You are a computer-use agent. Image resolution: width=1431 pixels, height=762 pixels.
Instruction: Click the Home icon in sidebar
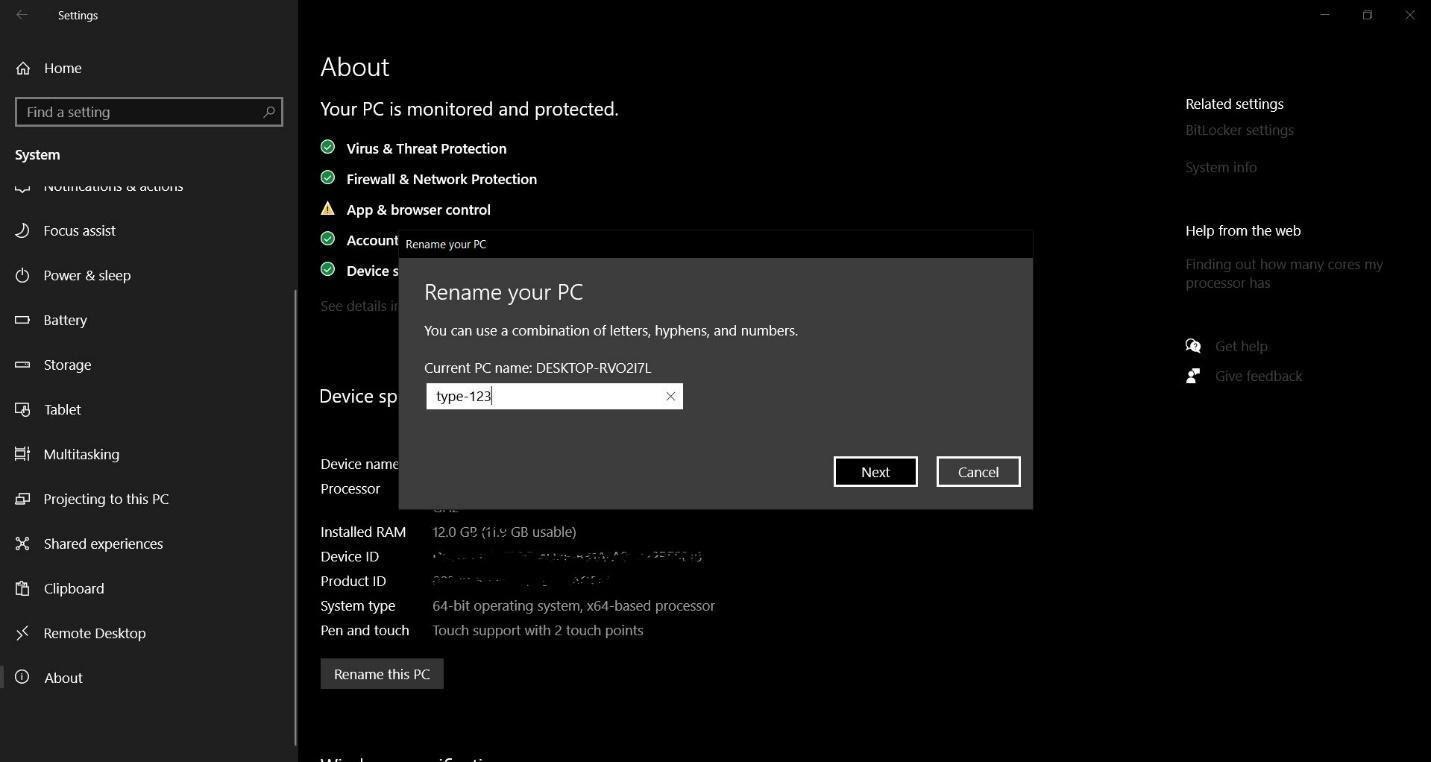[23, 68]
